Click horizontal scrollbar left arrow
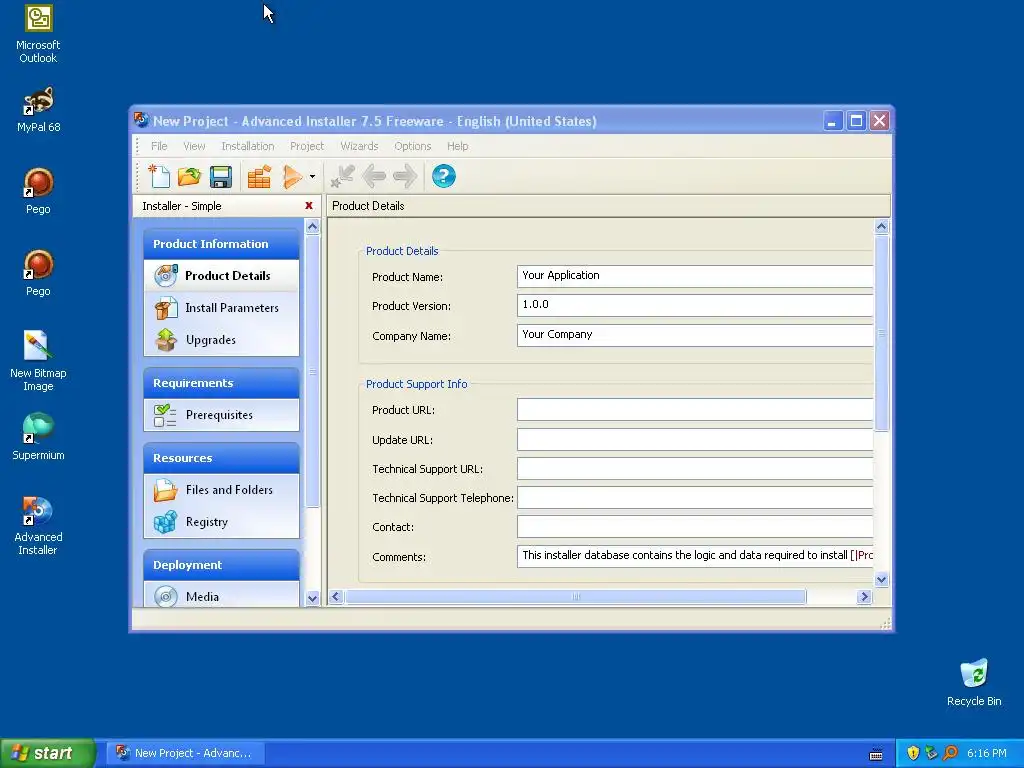Viewport: 1024px width, 768px height. pyautogui.click(x=336, y=596)
